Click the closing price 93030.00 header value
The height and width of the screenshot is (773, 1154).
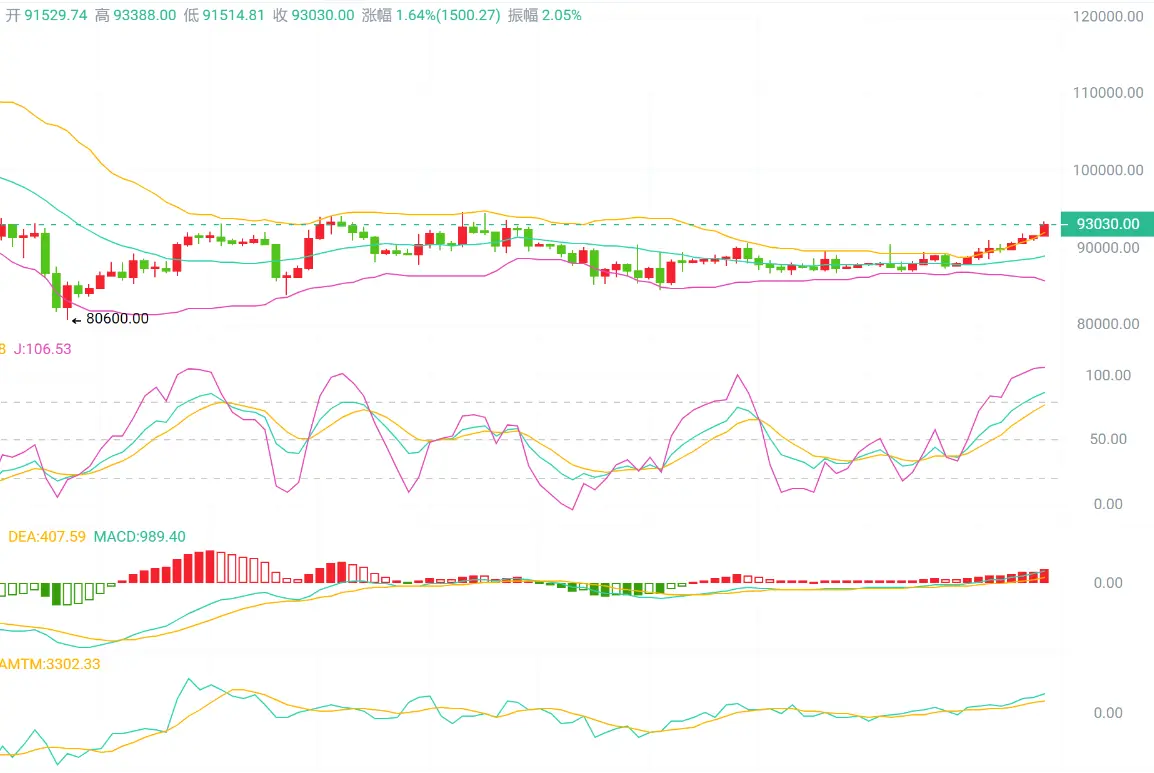323,15
